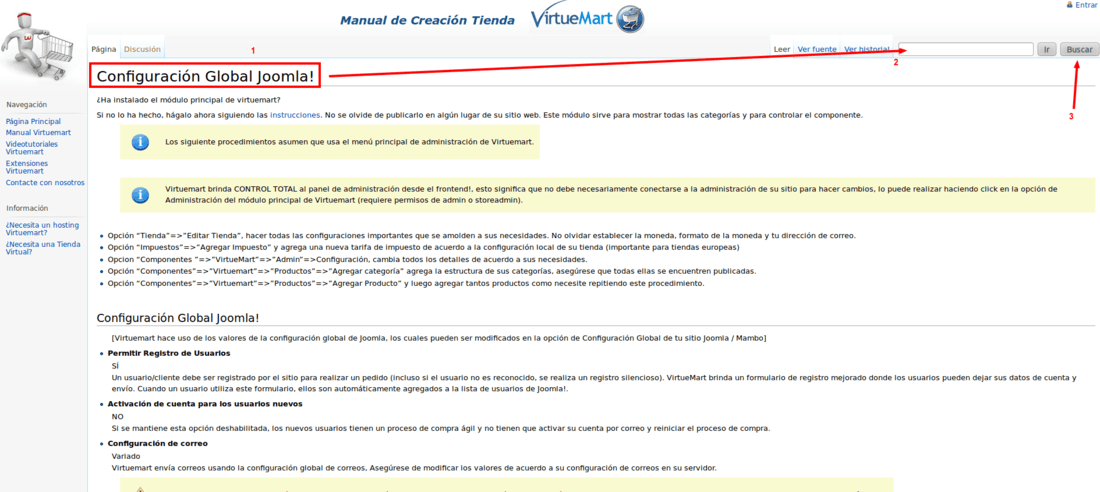Click the lower Configuración Global Joomla! section heading
Screen dimensions: 1100x492
click(178, 318)
